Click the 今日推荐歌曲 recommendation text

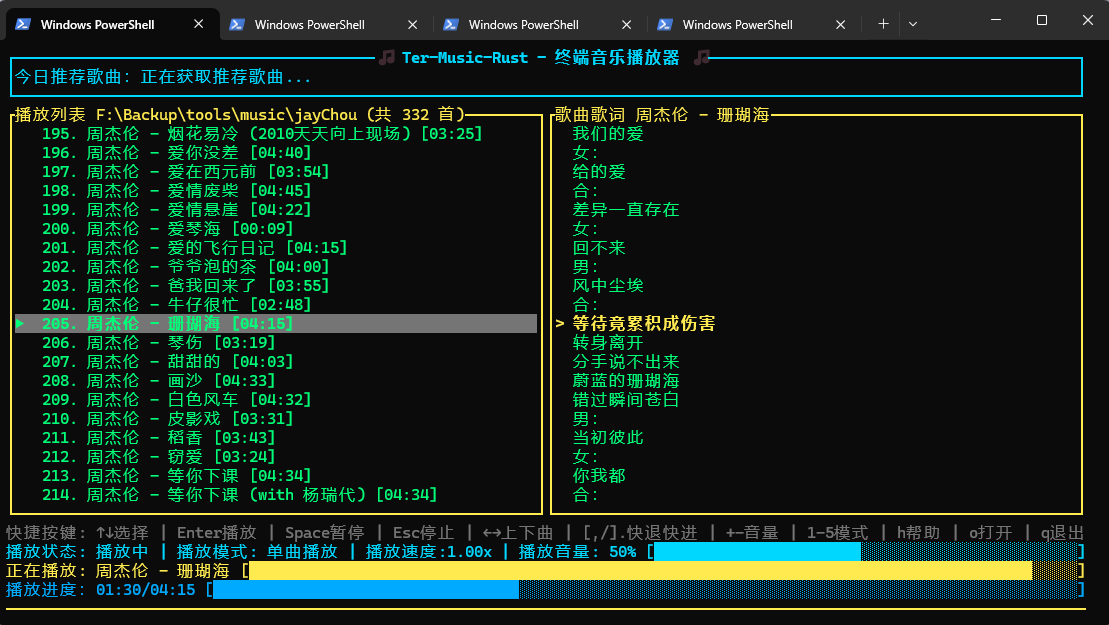(163, 77)
